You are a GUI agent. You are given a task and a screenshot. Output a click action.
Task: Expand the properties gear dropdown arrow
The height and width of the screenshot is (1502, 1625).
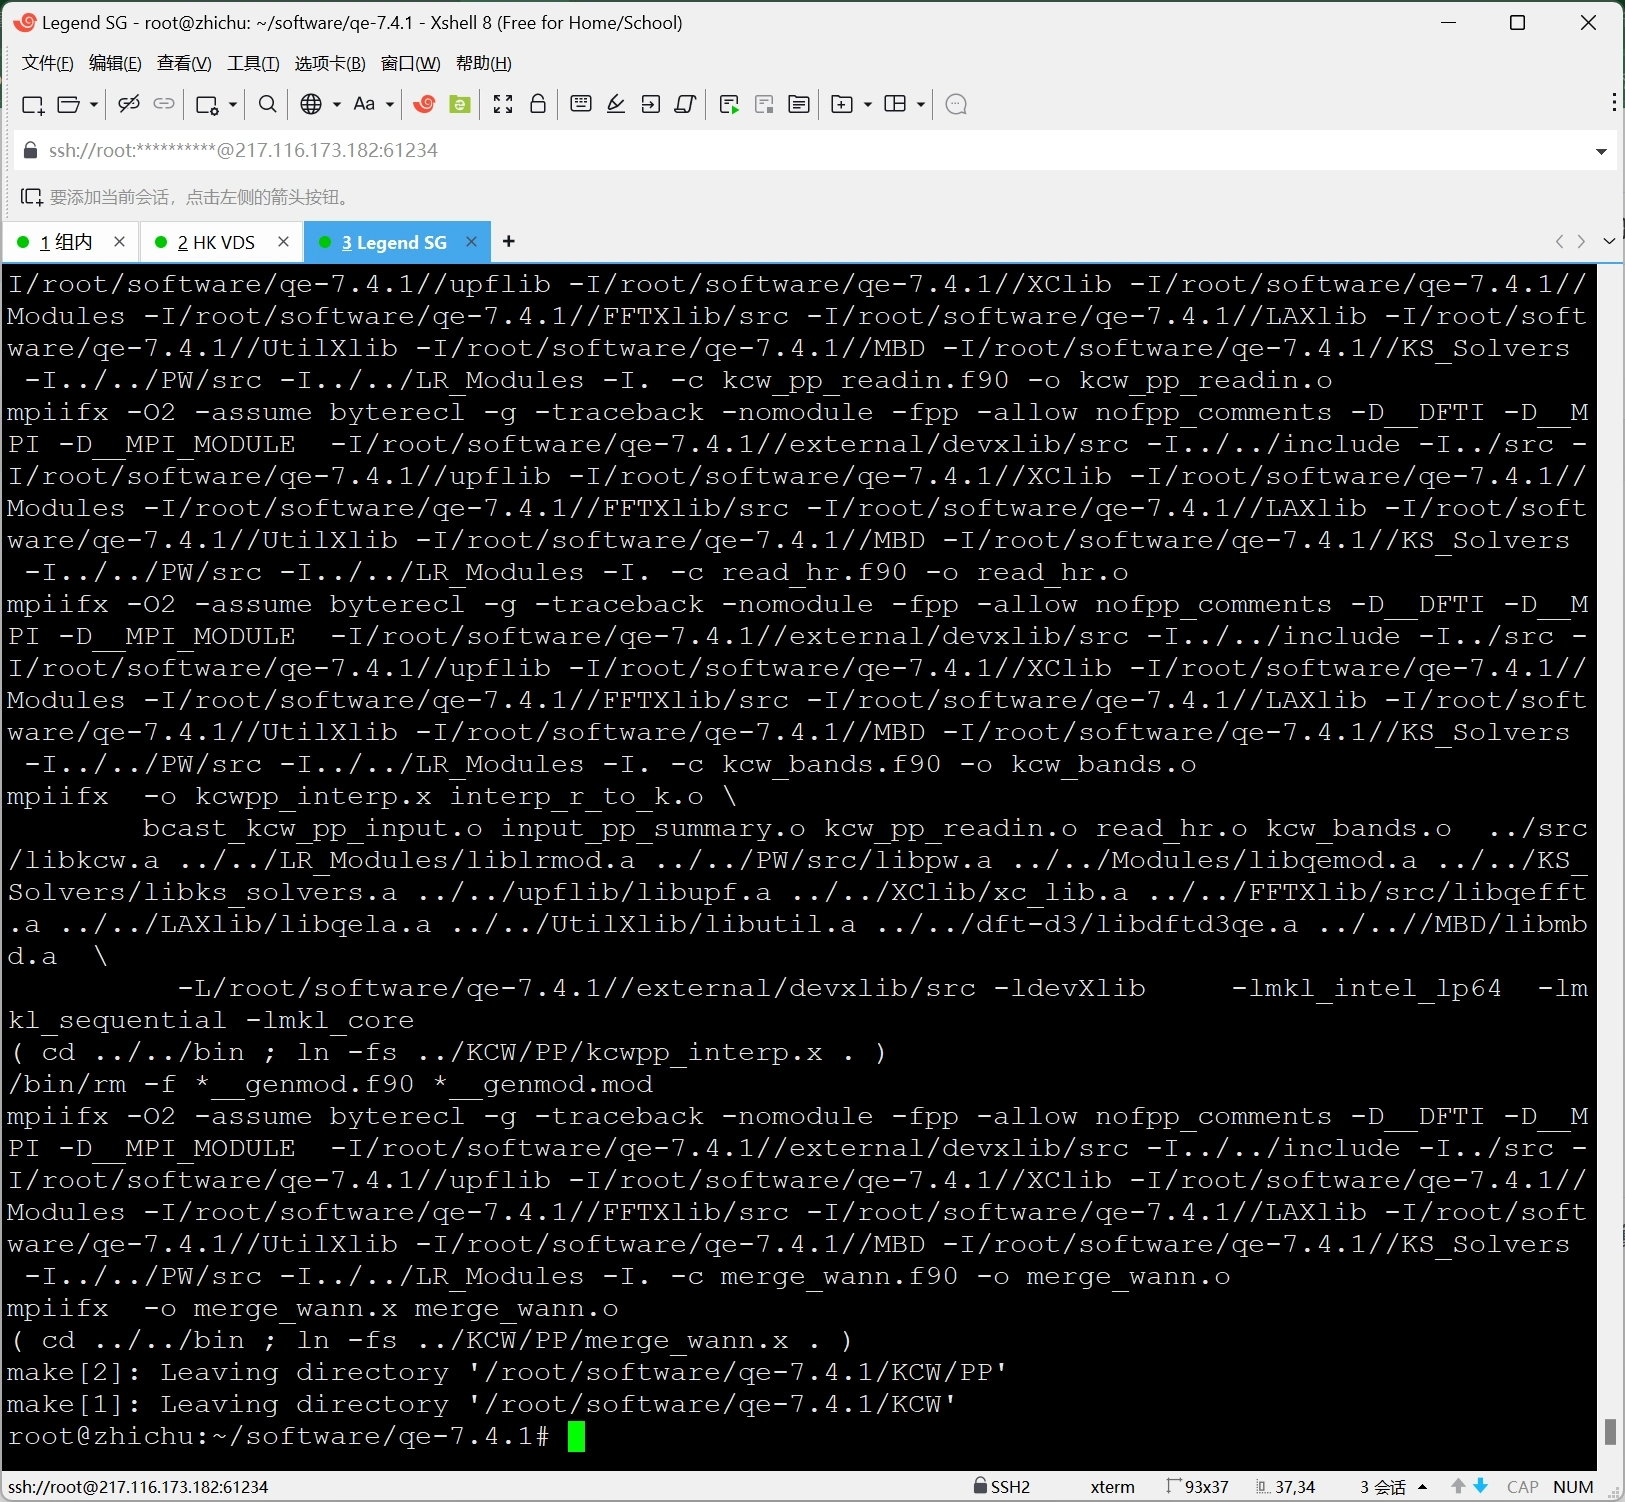232,104
